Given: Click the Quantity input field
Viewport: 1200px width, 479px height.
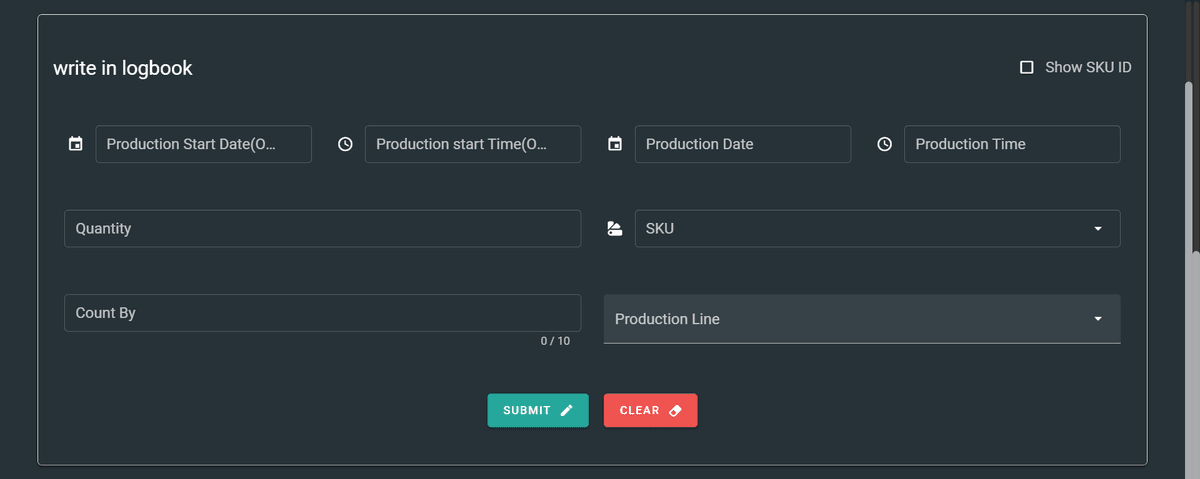Looking at the screenshot, I should click(x=322, y=229).
